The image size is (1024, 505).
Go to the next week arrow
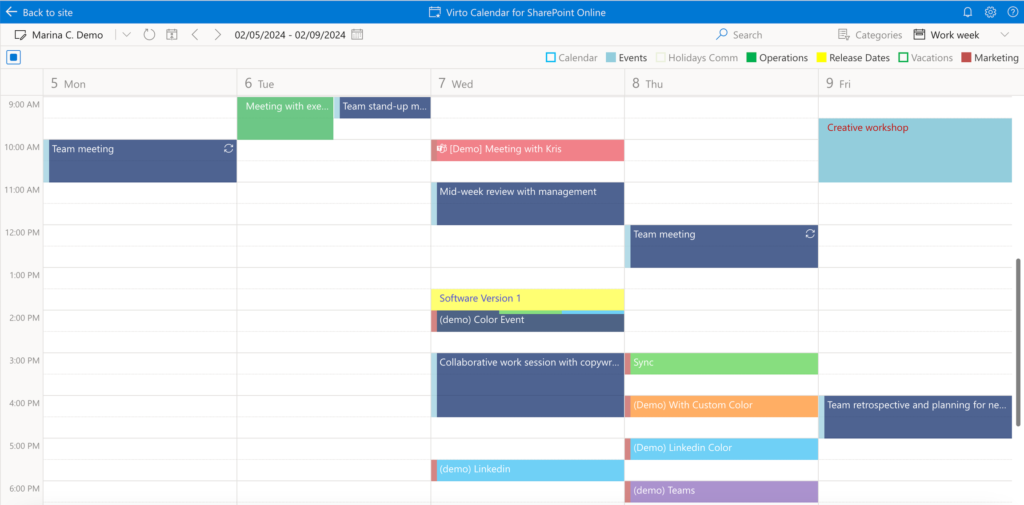pos(217,35)
